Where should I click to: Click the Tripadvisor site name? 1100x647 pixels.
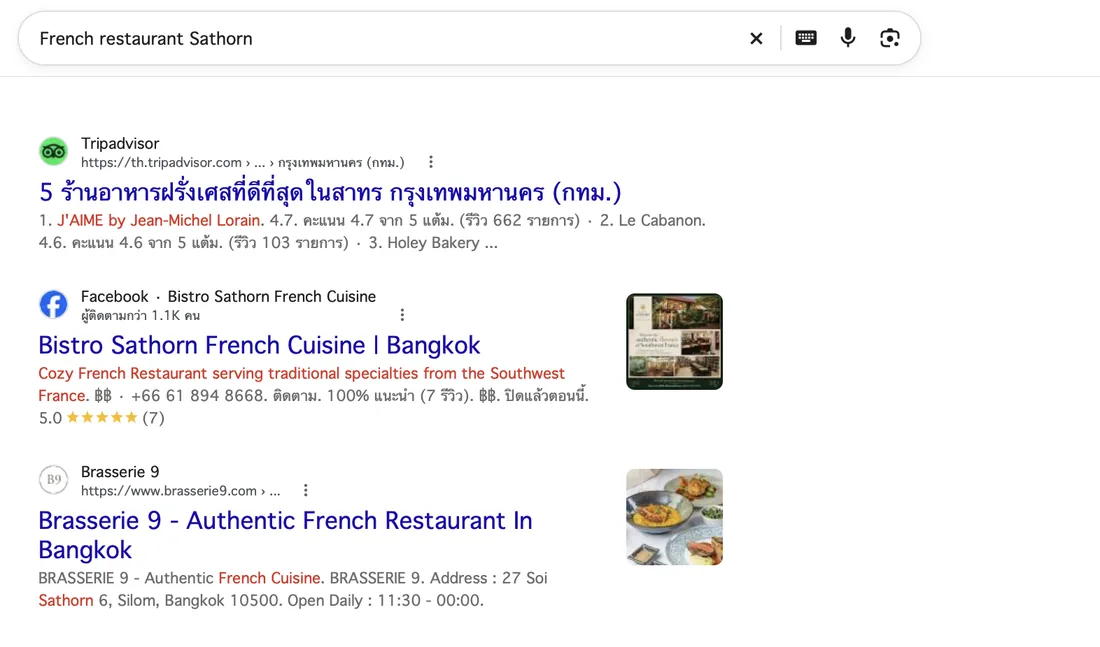(120, 143)
